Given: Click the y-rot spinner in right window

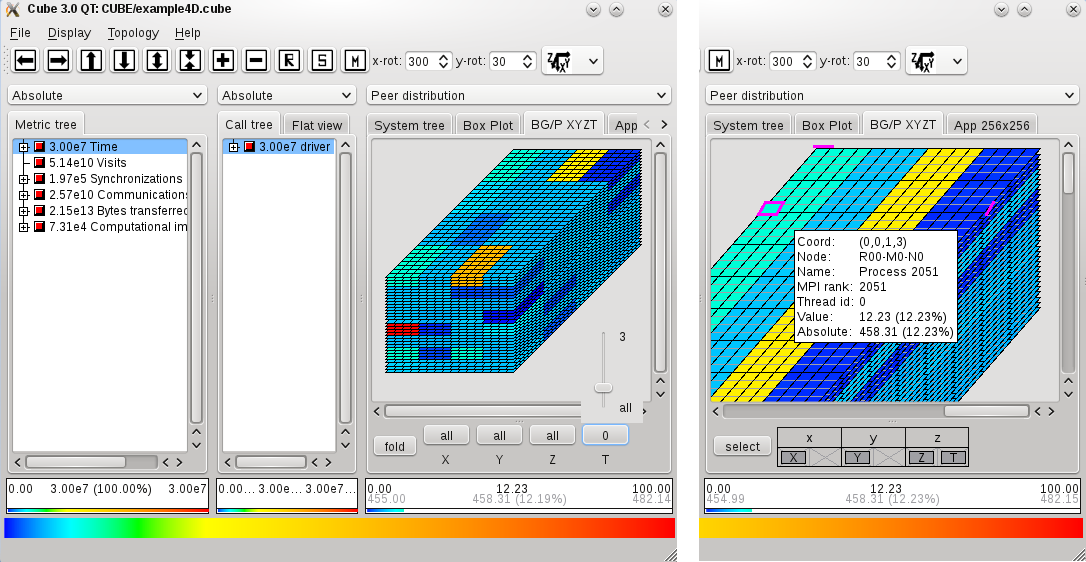Looking at the screenshot, I should coord(876,61).
